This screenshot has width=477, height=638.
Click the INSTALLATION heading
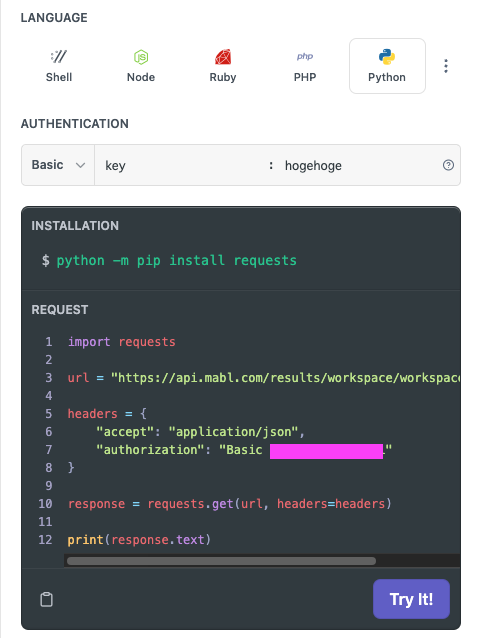(x=75, y=226)
